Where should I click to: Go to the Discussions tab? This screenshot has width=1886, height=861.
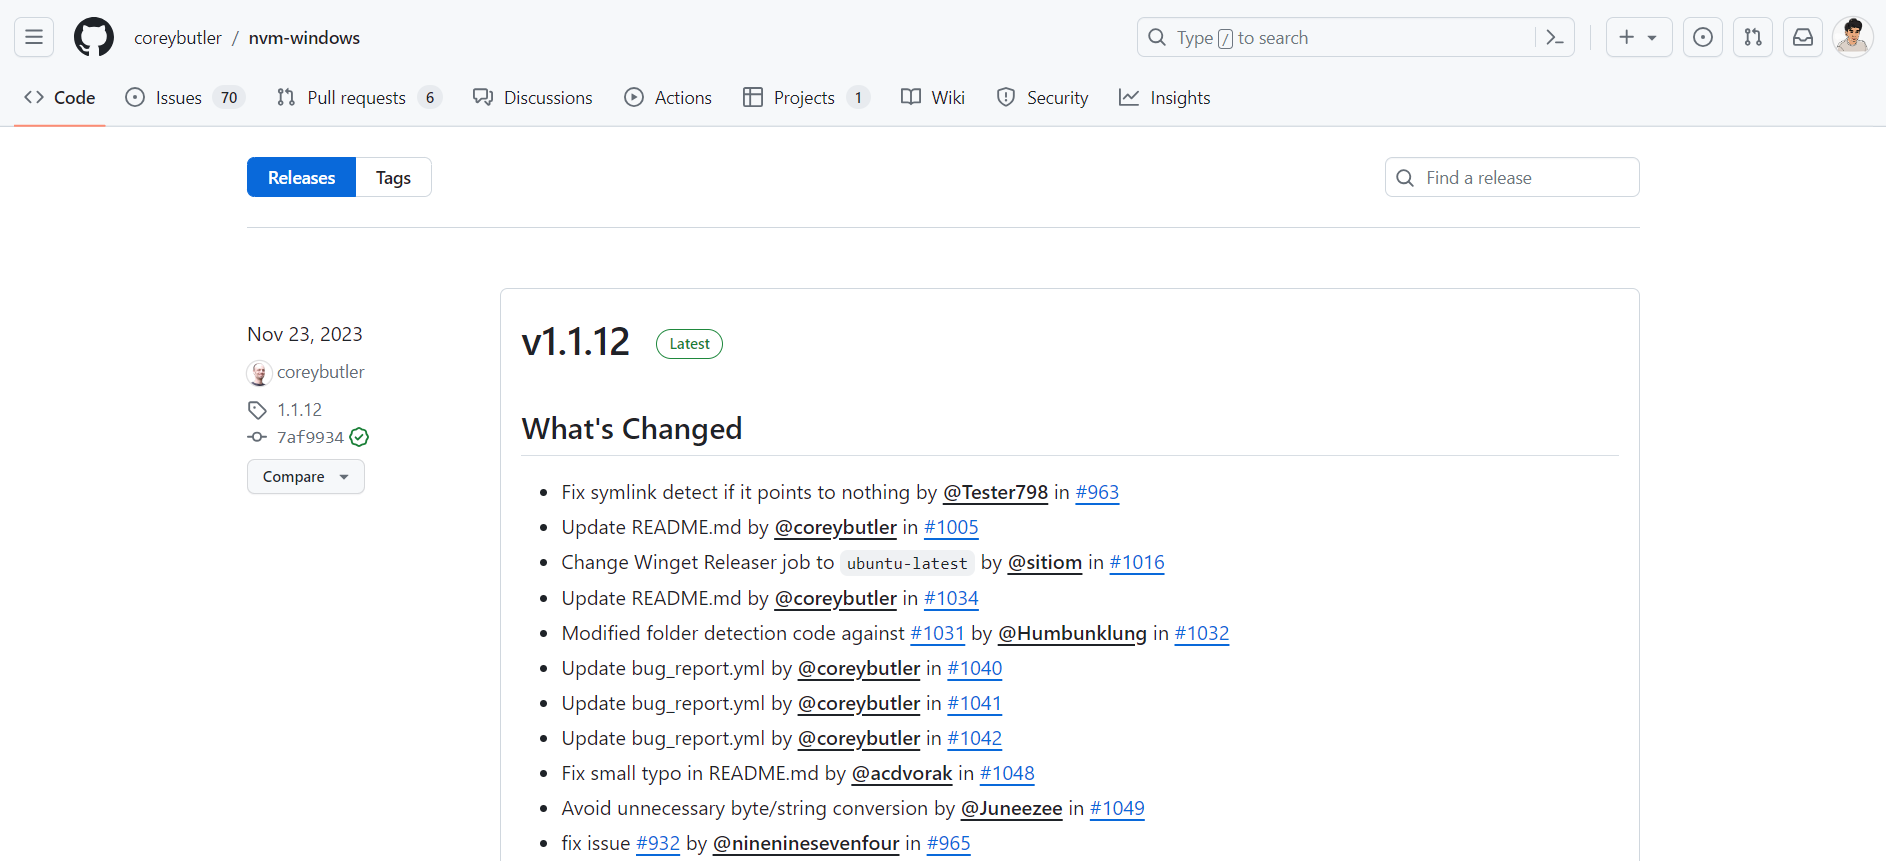(x=533, y=97)
